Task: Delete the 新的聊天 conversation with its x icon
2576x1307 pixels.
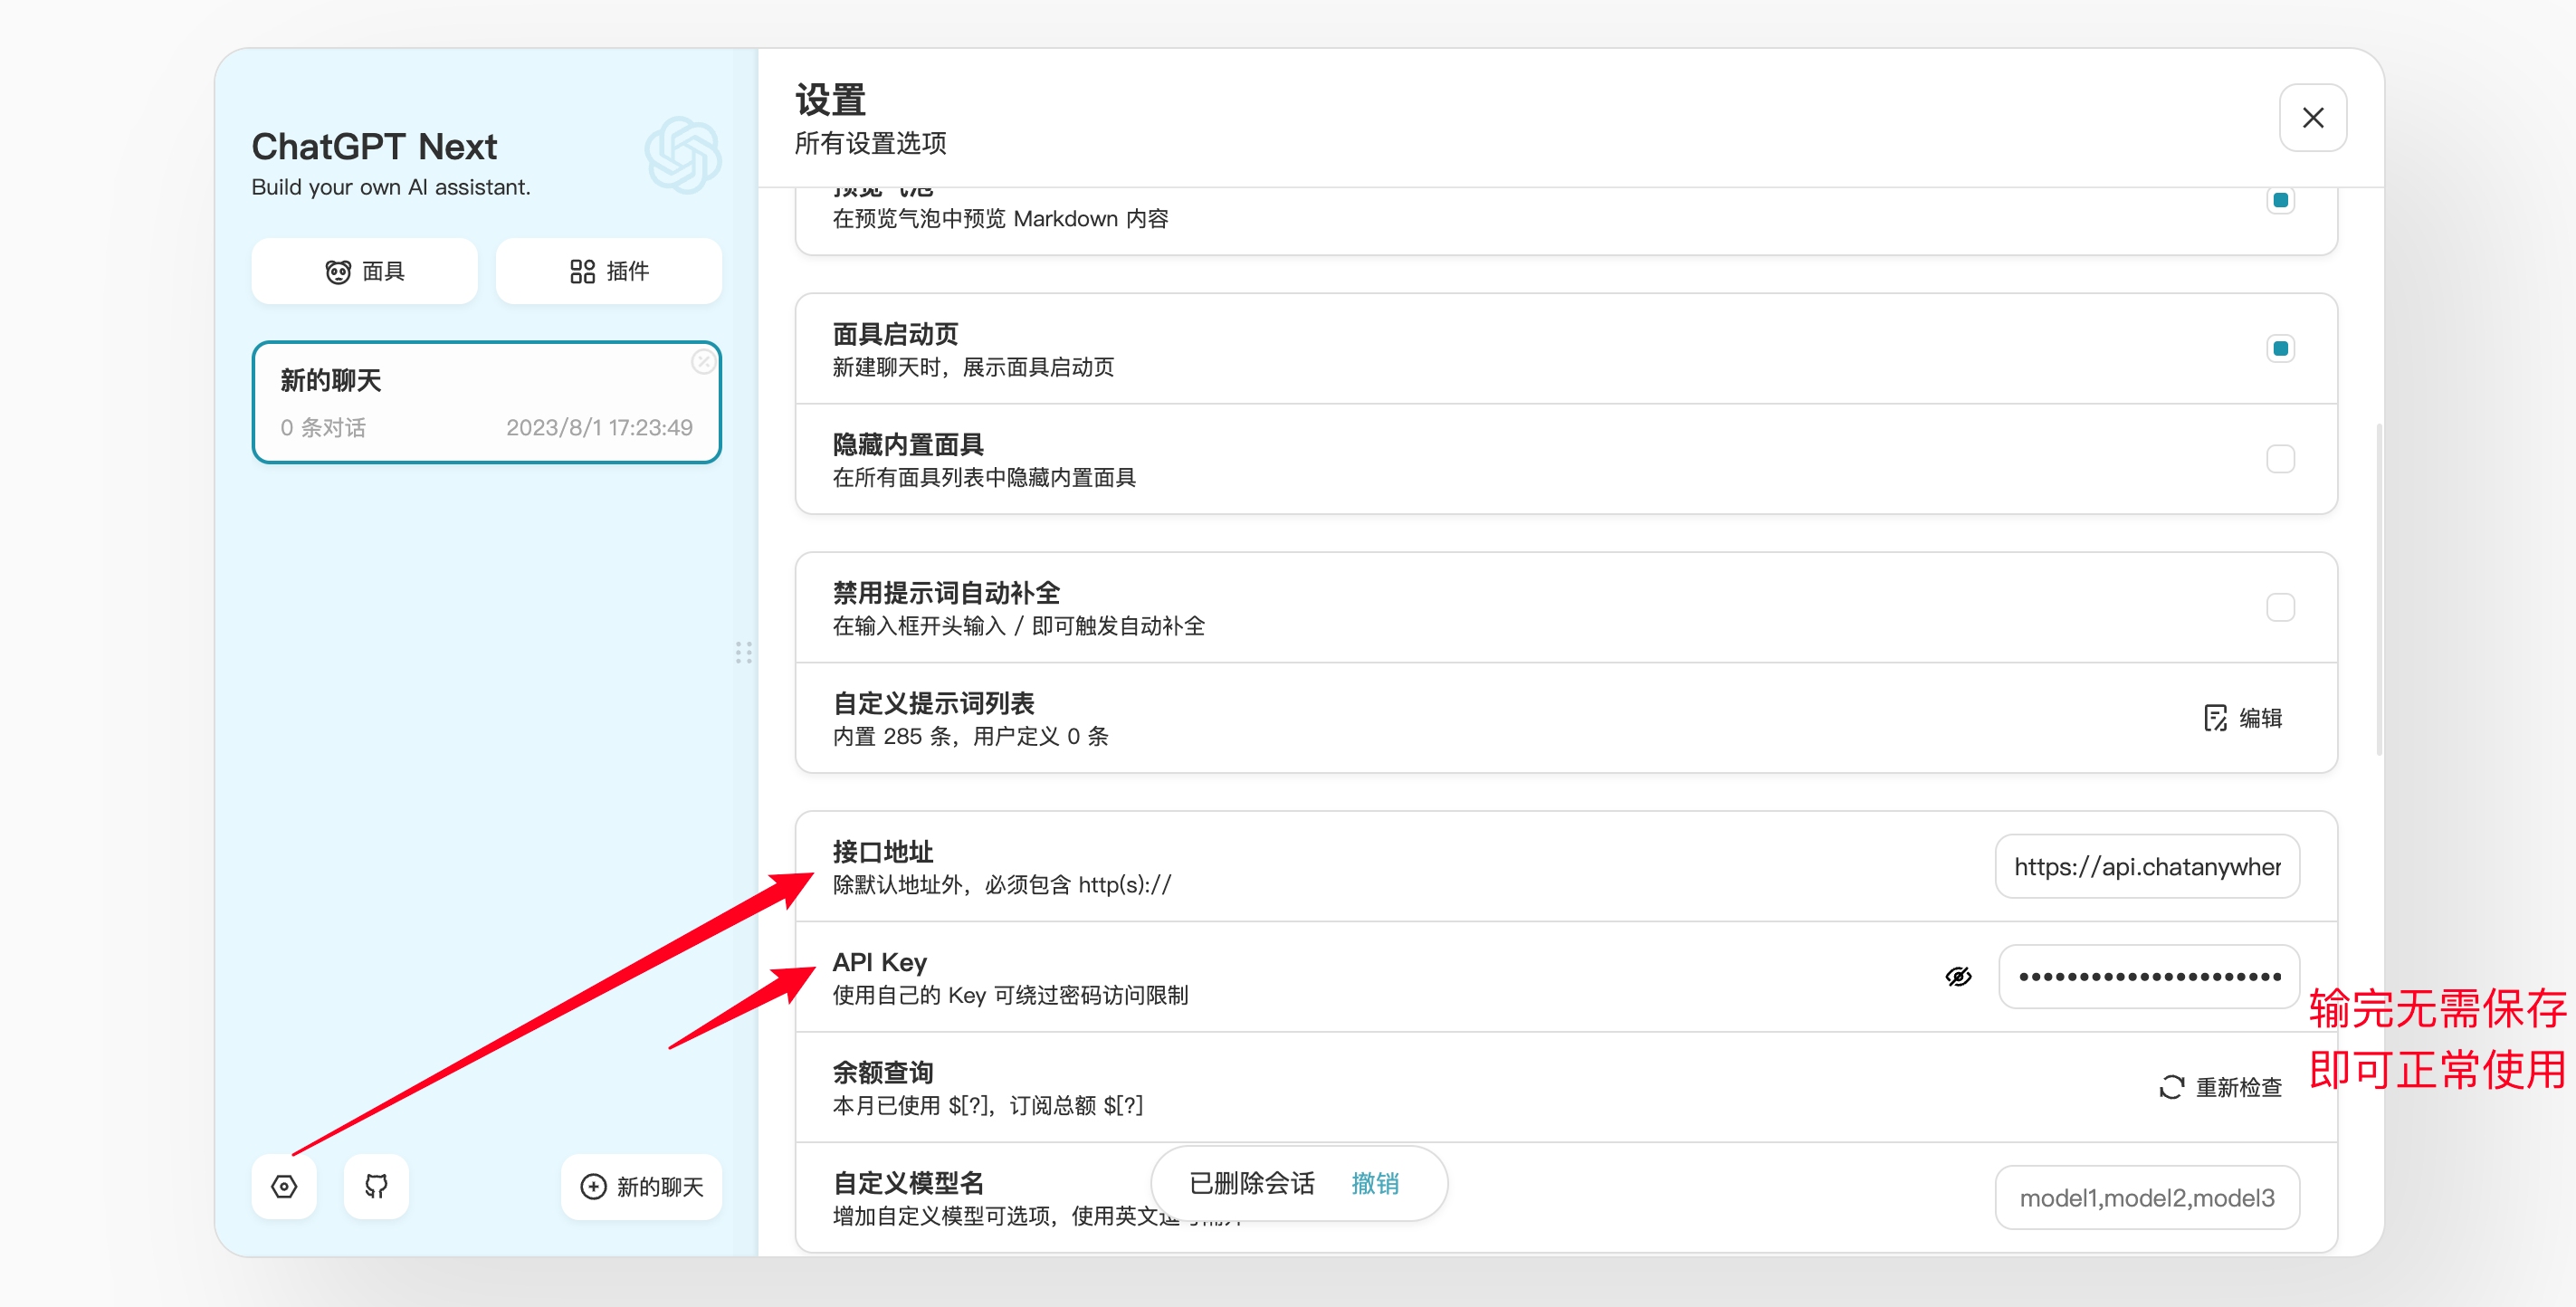Action: coord(703,362)
